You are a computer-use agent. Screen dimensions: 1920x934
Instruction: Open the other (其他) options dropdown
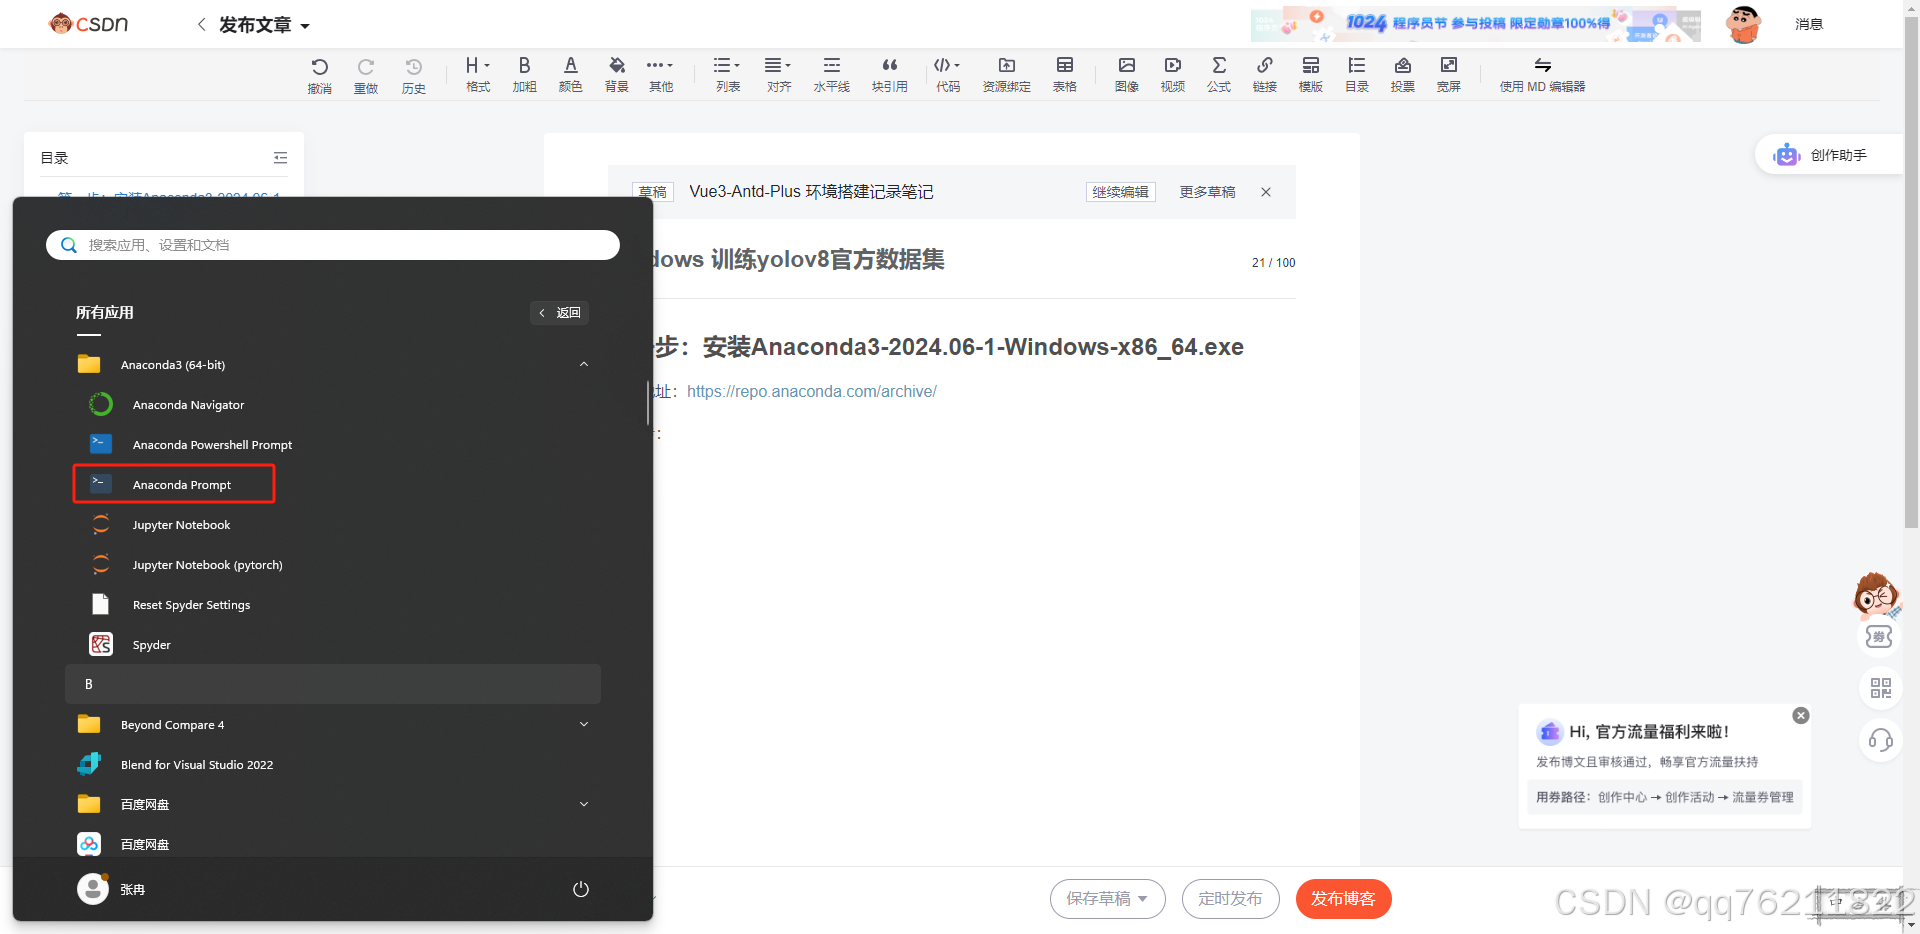[x=660, y=74]
